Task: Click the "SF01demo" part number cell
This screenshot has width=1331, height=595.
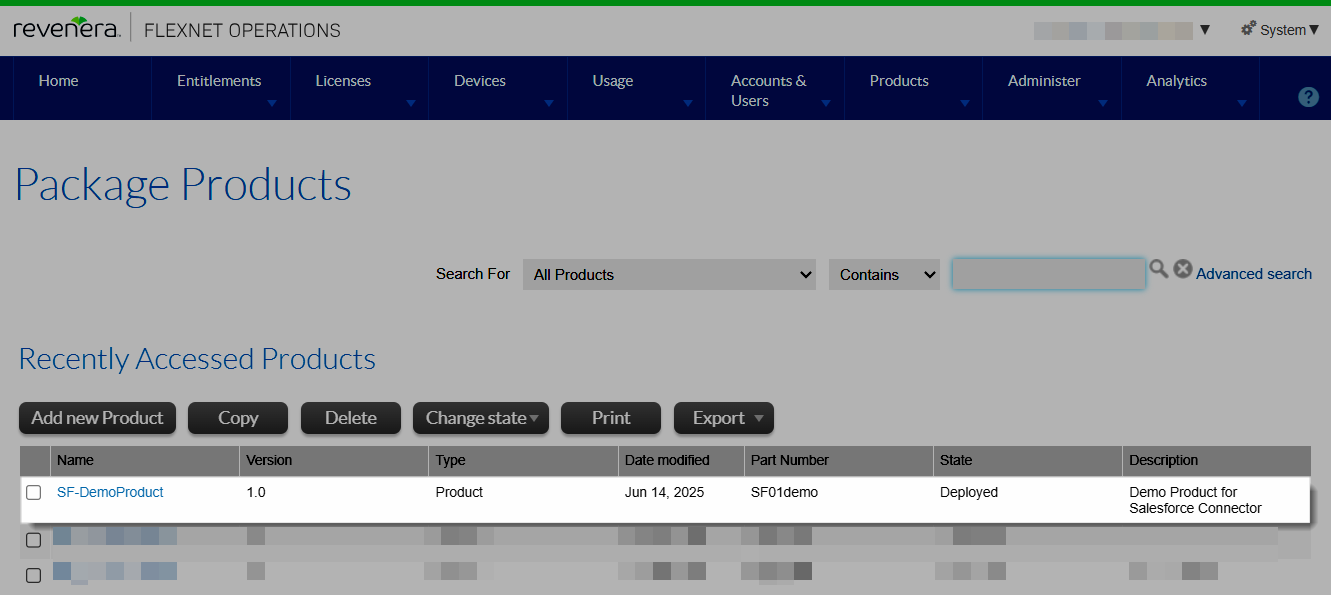Action: (x=785, y=492)
